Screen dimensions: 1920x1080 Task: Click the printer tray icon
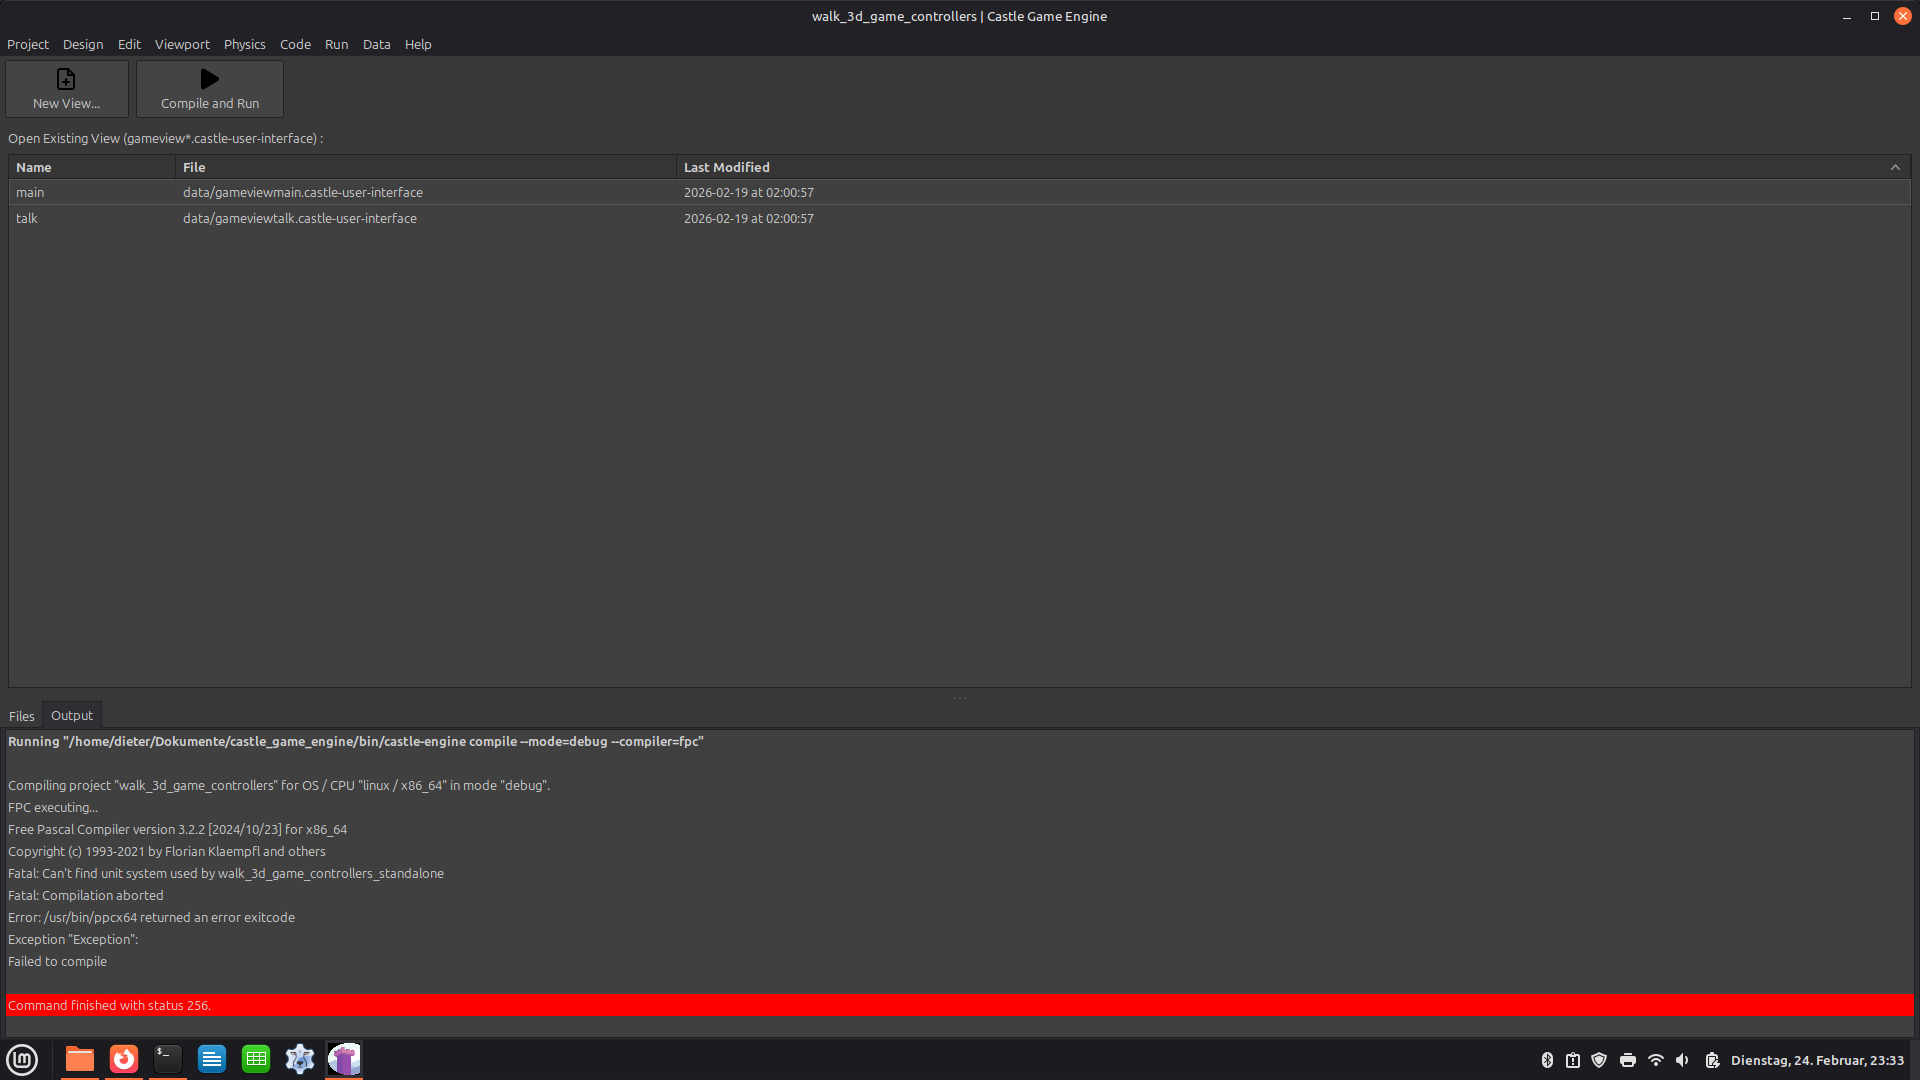1628,1060
